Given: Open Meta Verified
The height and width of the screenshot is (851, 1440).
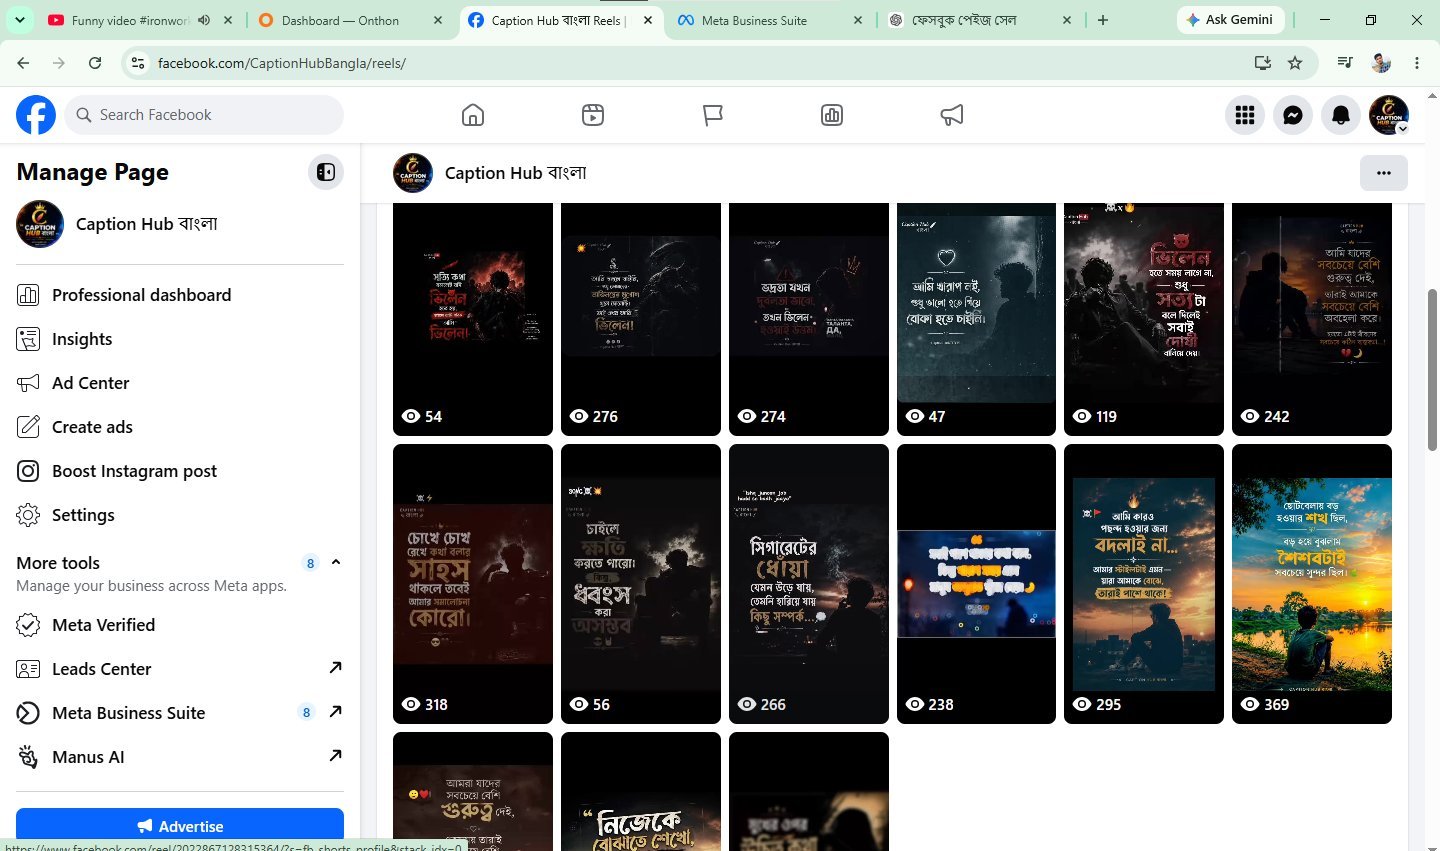Looking at the screenshot, I should click(180, 625).
